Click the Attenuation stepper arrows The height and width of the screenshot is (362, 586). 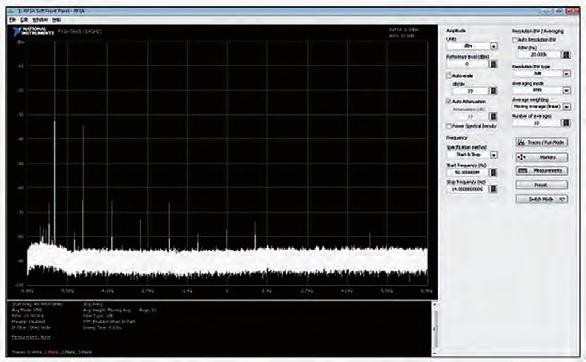click(493, 117)
